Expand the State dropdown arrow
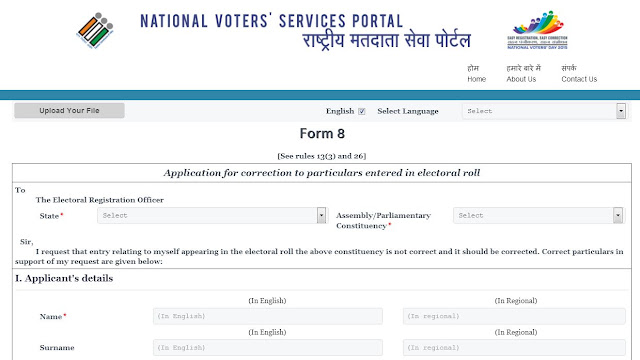 (x=322, y=216)
